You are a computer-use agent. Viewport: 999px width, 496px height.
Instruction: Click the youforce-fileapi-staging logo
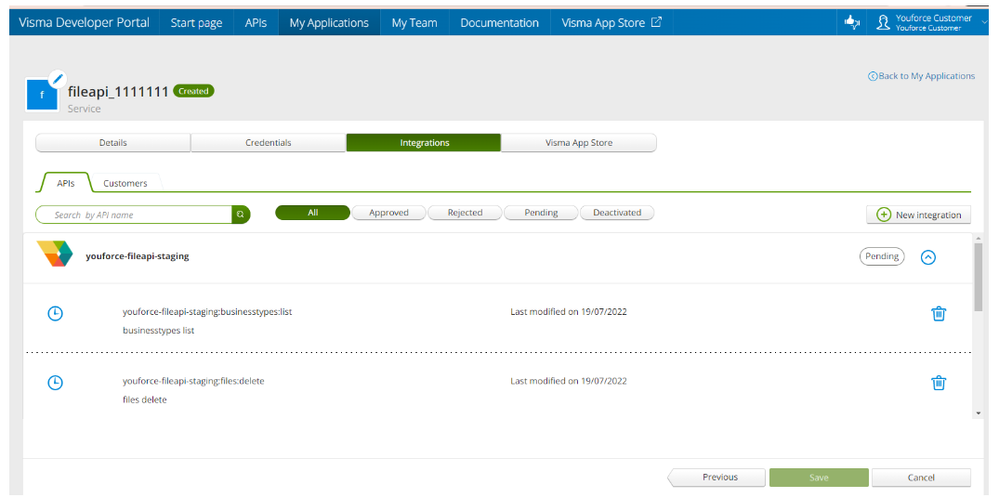point(55,254)
